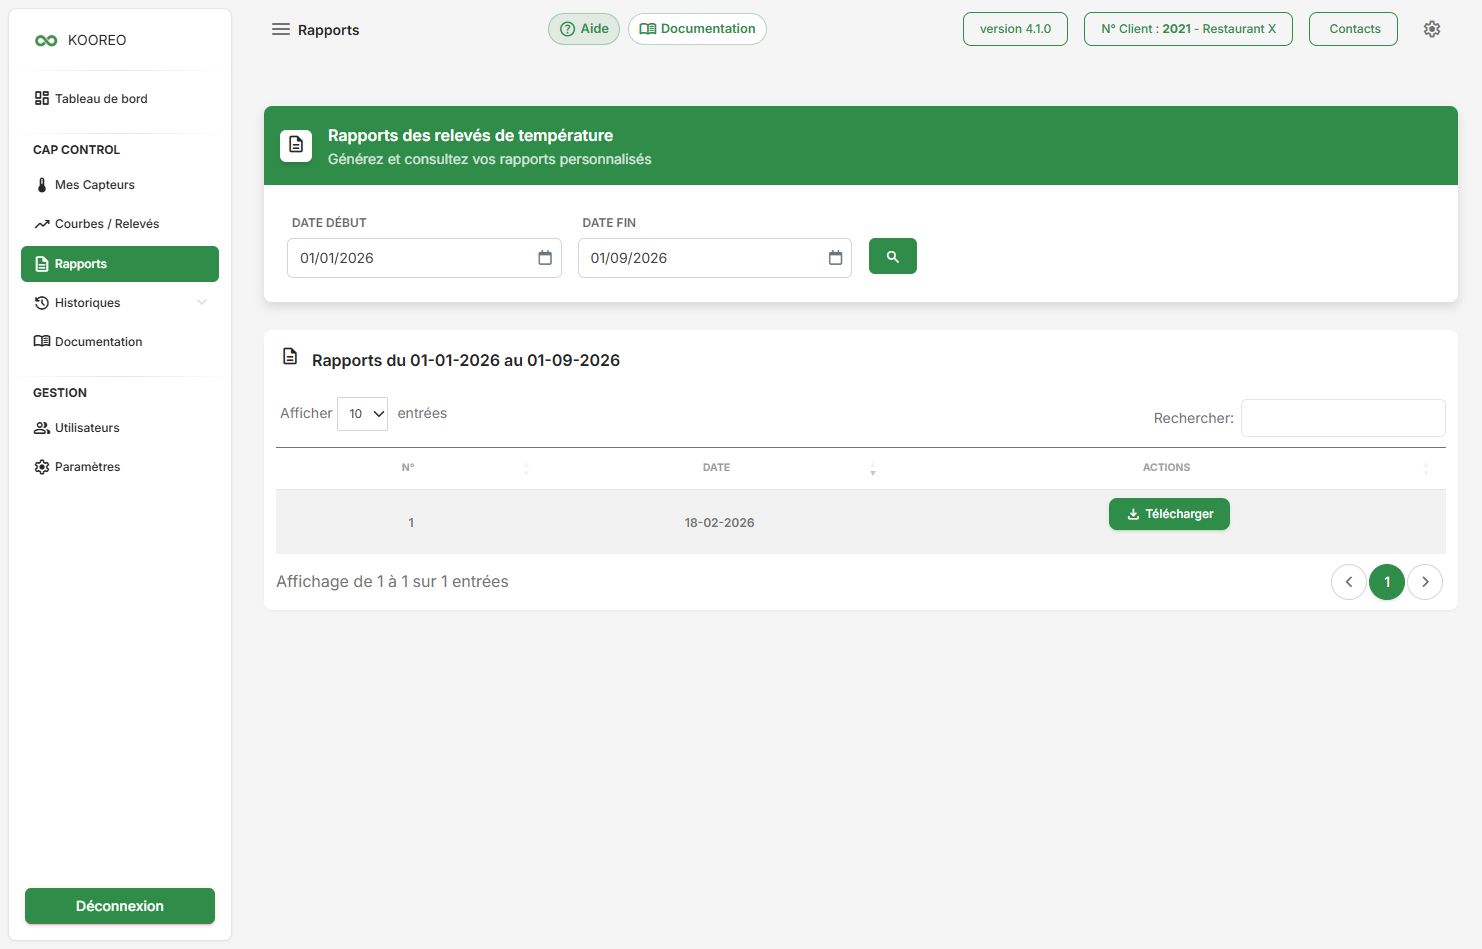Open the Afficher entries dropdown
Viewport: 1482px width, 949px height.
point(362,414)
